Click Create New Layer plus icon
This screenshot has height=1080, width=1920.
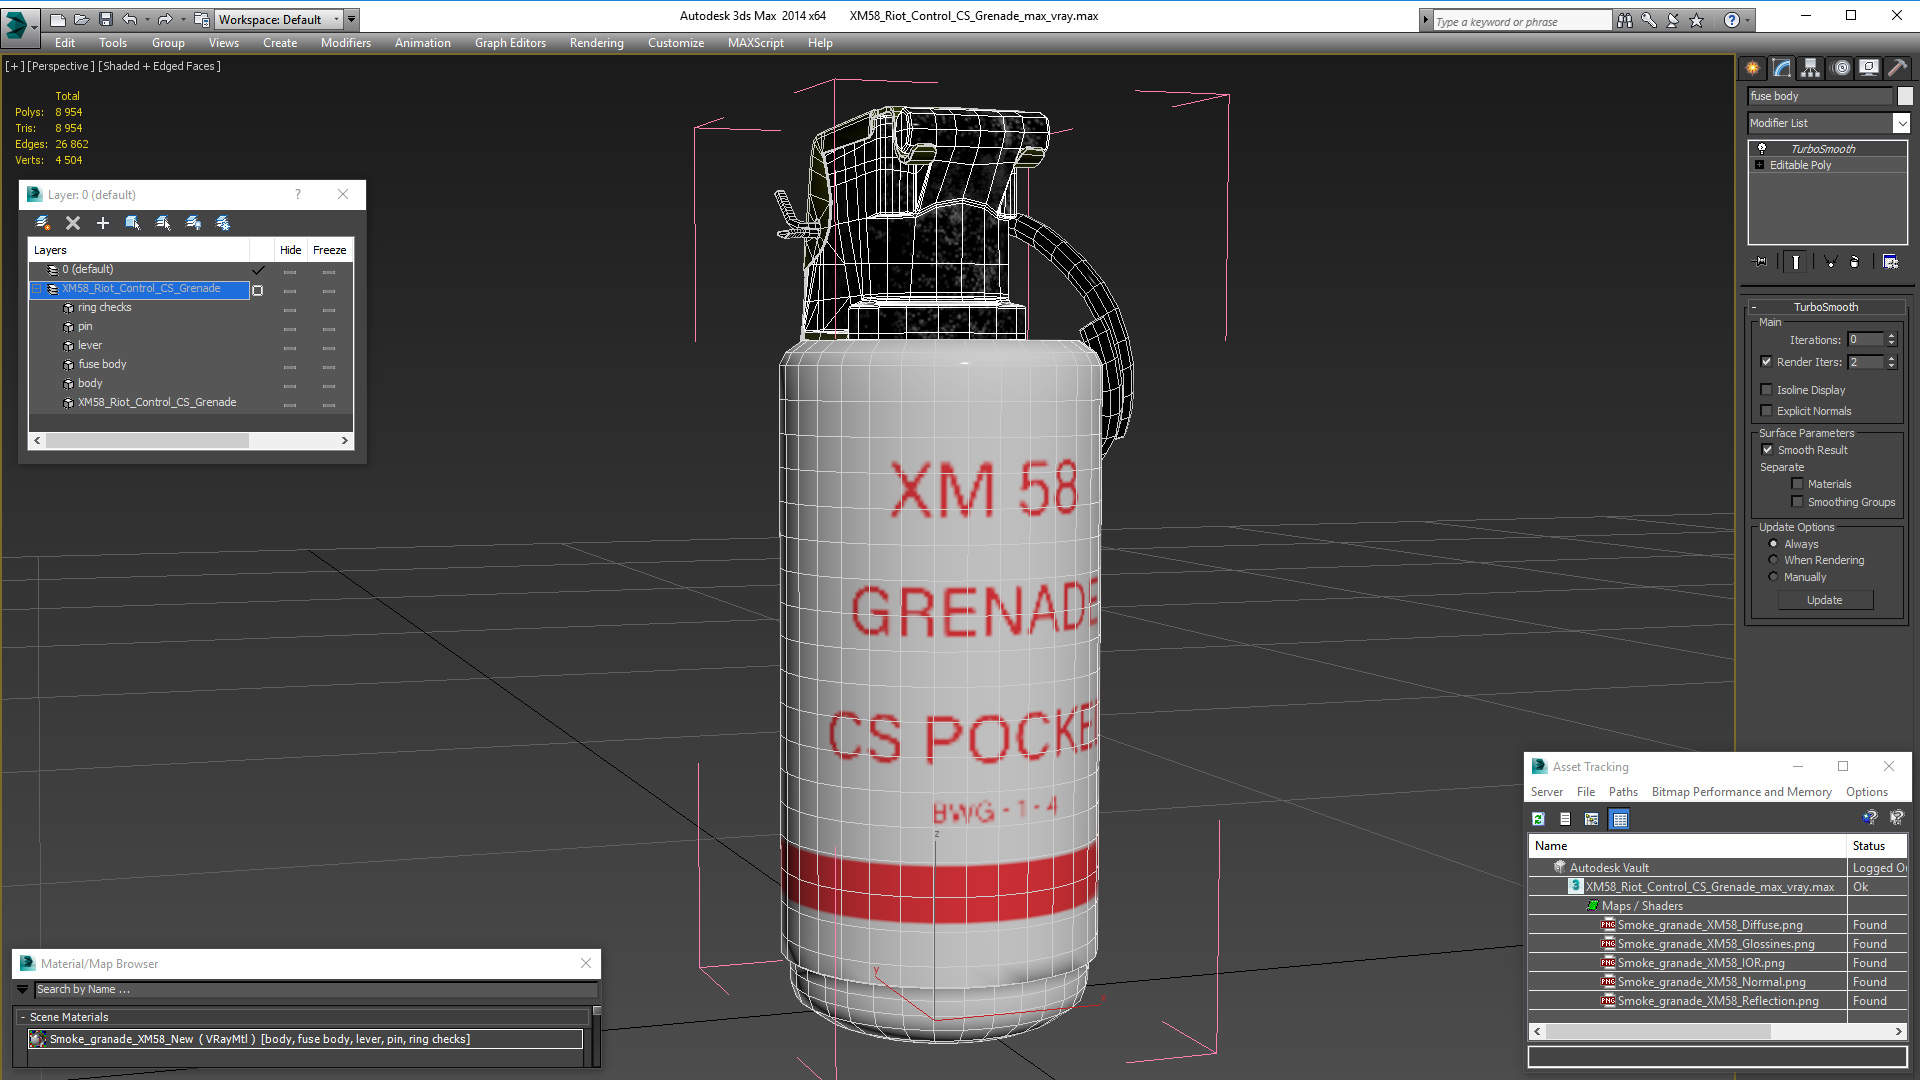pyautogui.click(x=102, y=223)
